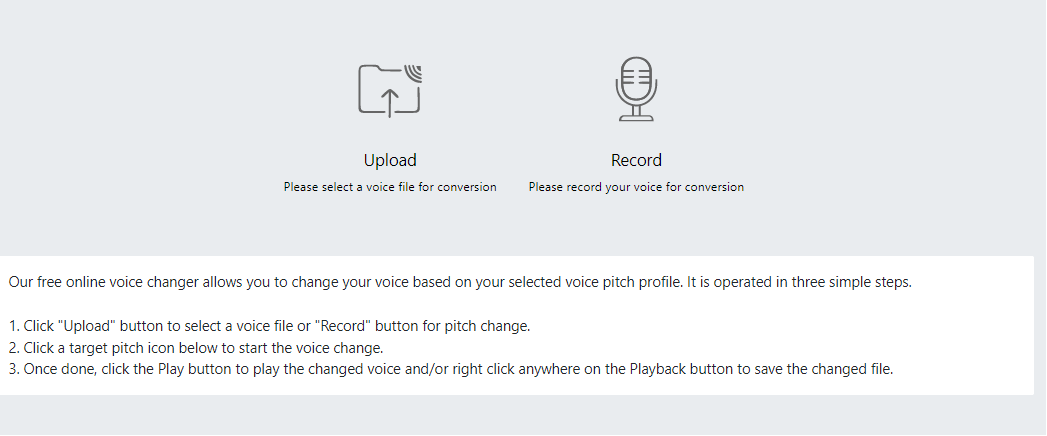Select 'Please select a voice file for conversion'
The height and width of the screenshot is (436, 1047).
pyautogui.click(x=390, y=187)
